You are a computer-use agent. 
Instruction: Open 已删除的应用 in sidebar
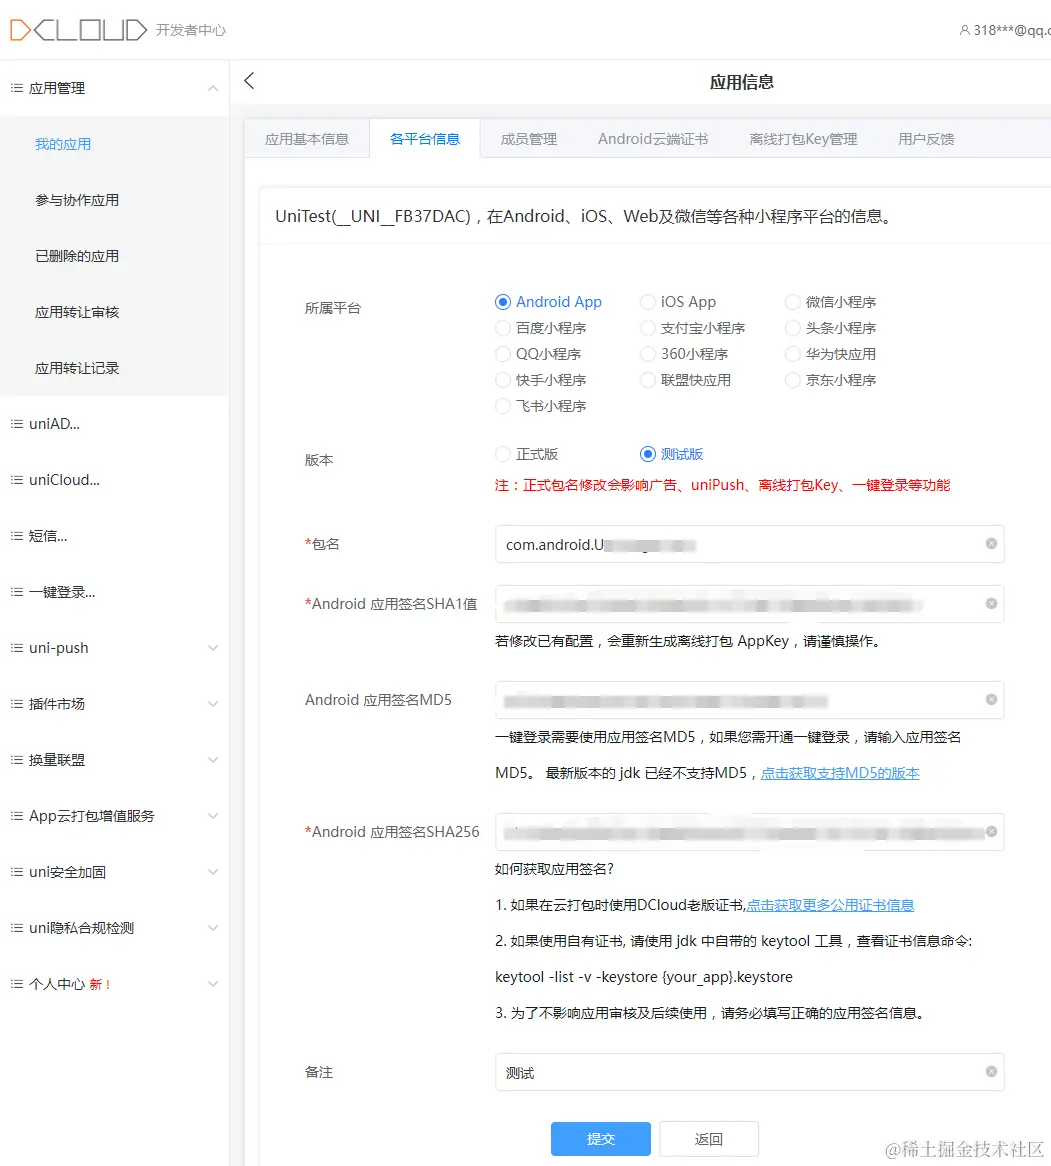pyautogui.click(x=77, y=256)
